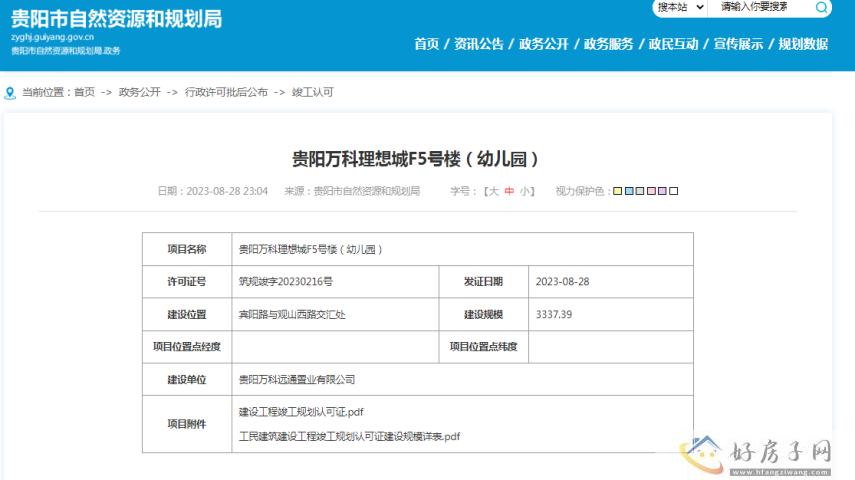Select the pink eye-protection color
The width and height of the screenshot is (855, 480).
(651, 191)
